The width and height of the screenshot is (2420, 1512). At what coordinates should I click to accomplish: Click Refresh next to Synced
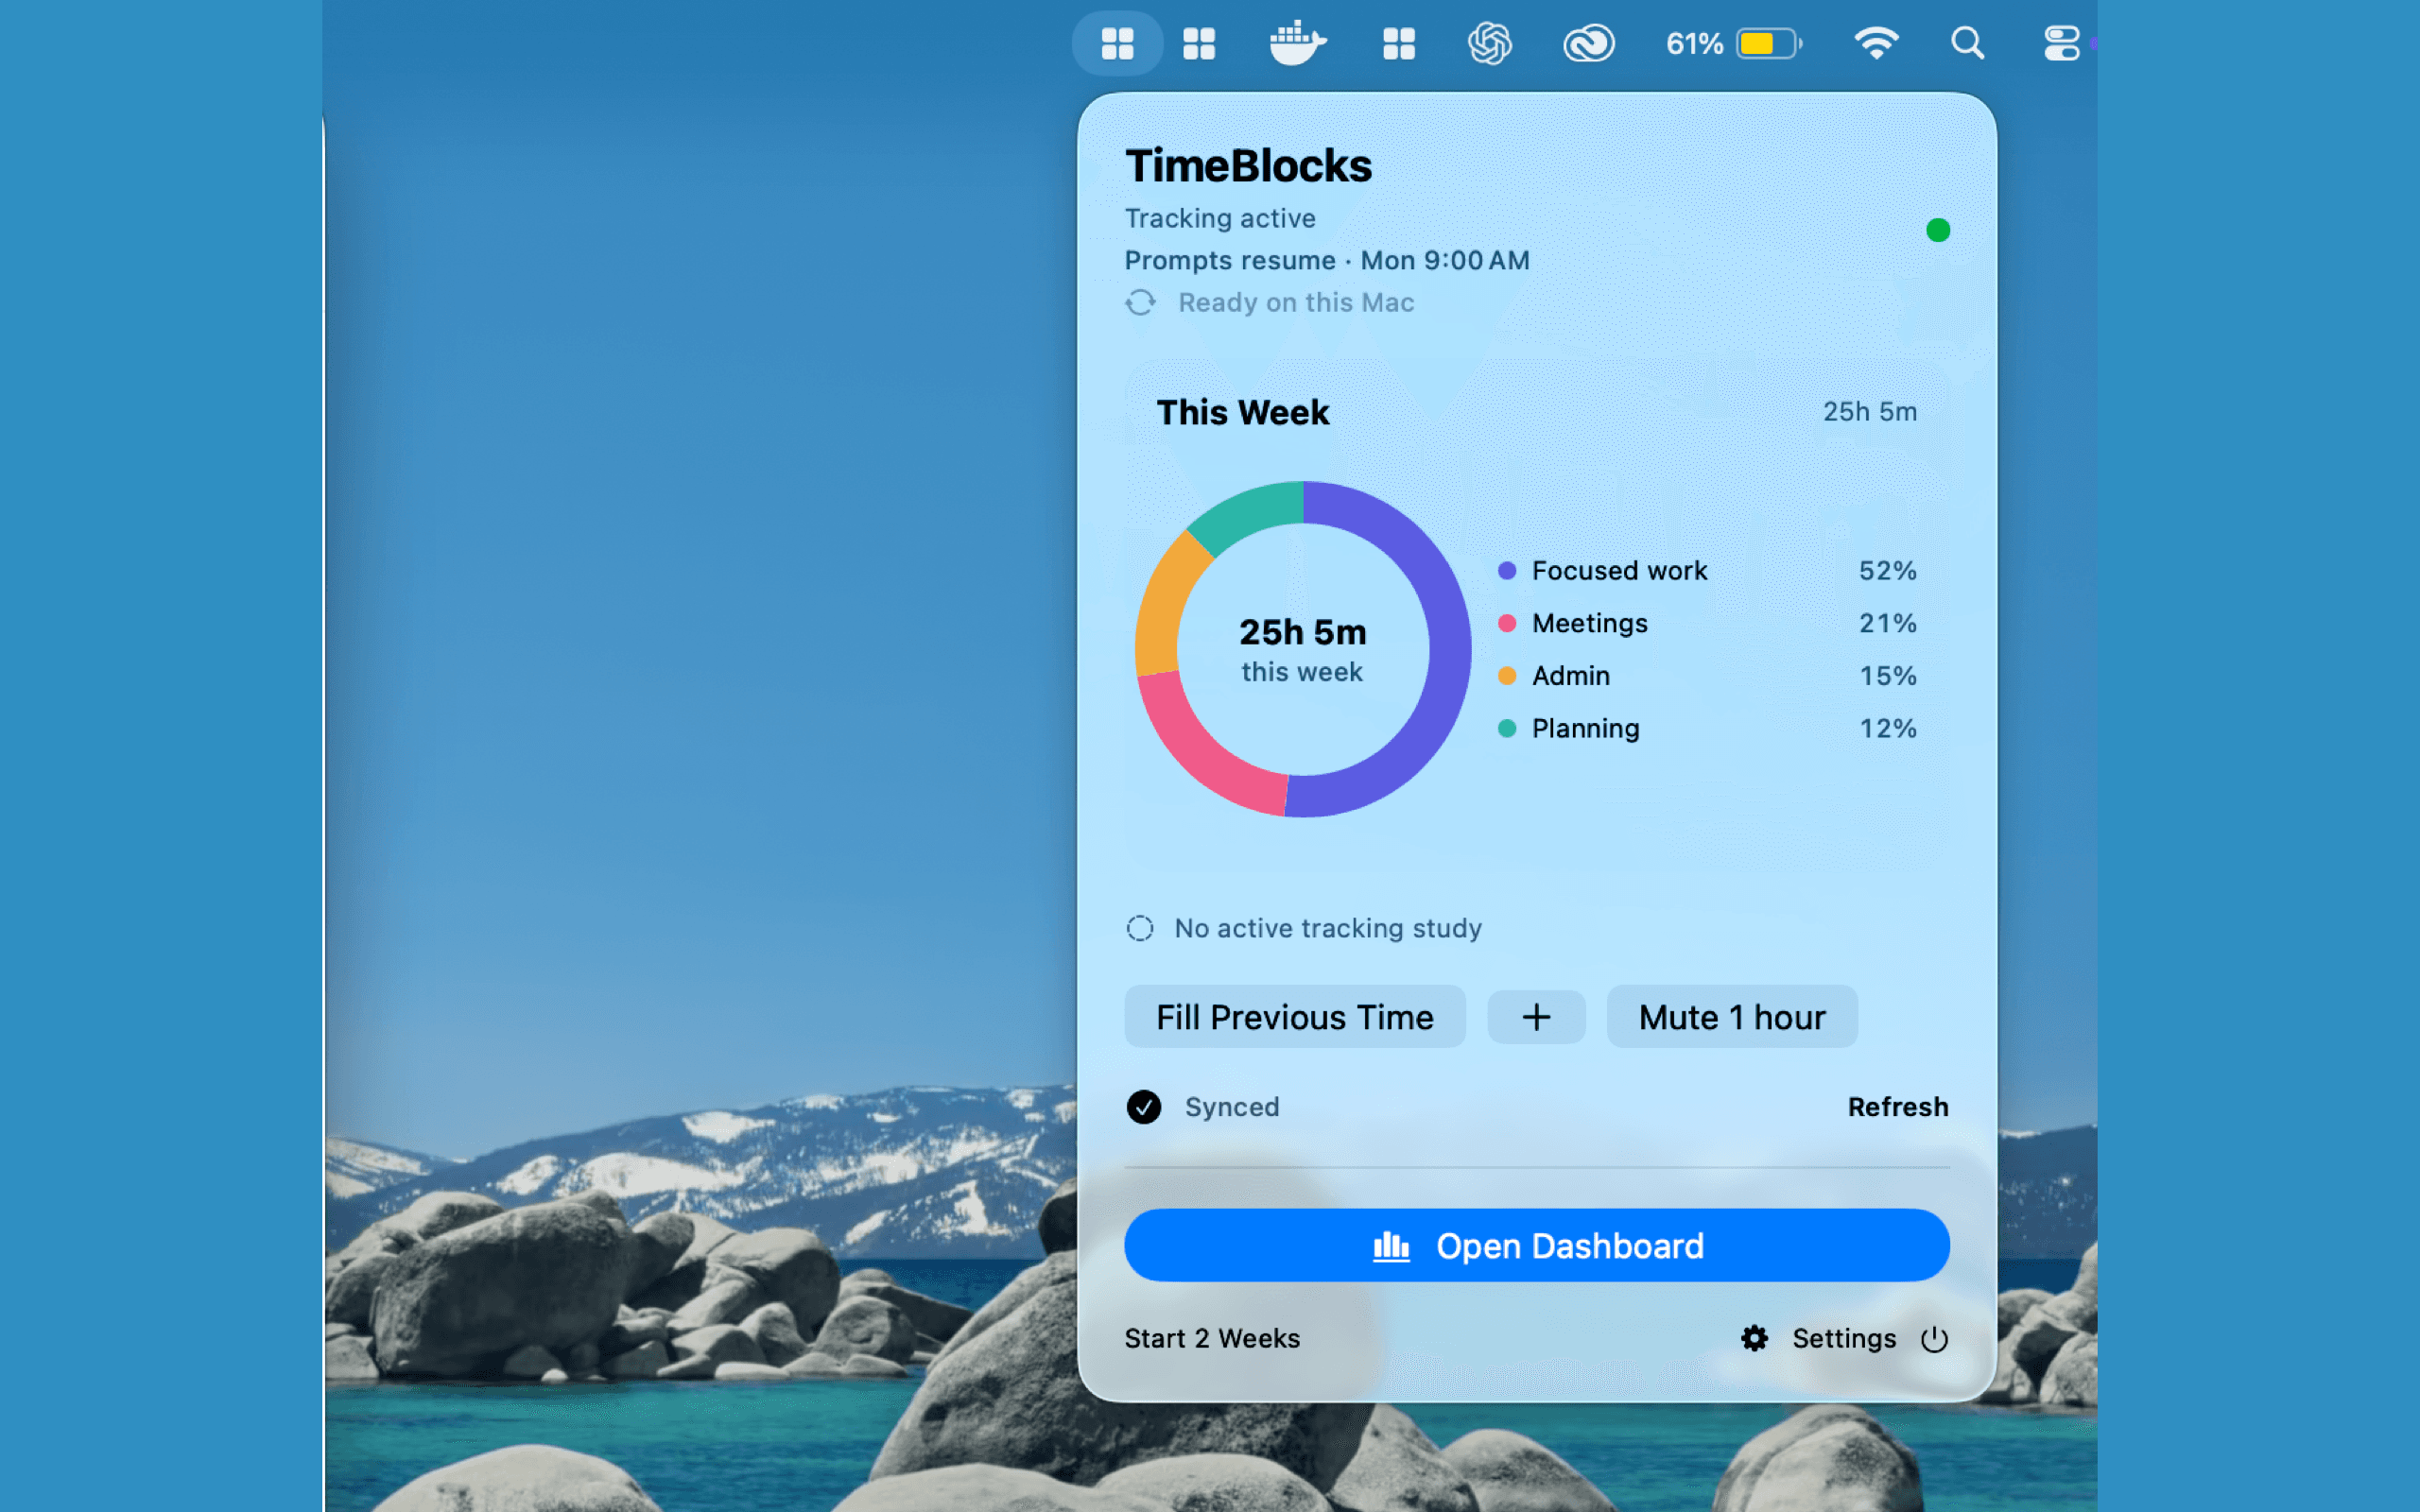(1897, 1107)
